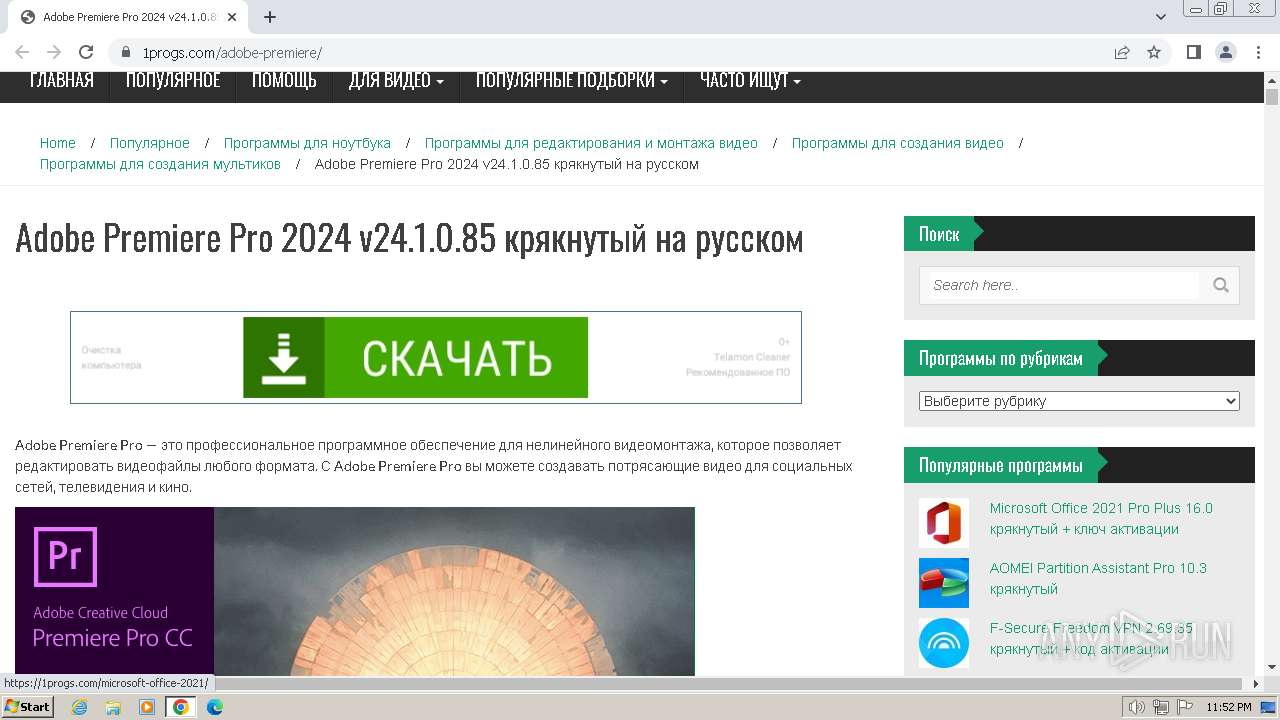1280x720 pixels.
Task: Click the AOMEI Partition Assistant icon
Action: (x=944, y=583)
